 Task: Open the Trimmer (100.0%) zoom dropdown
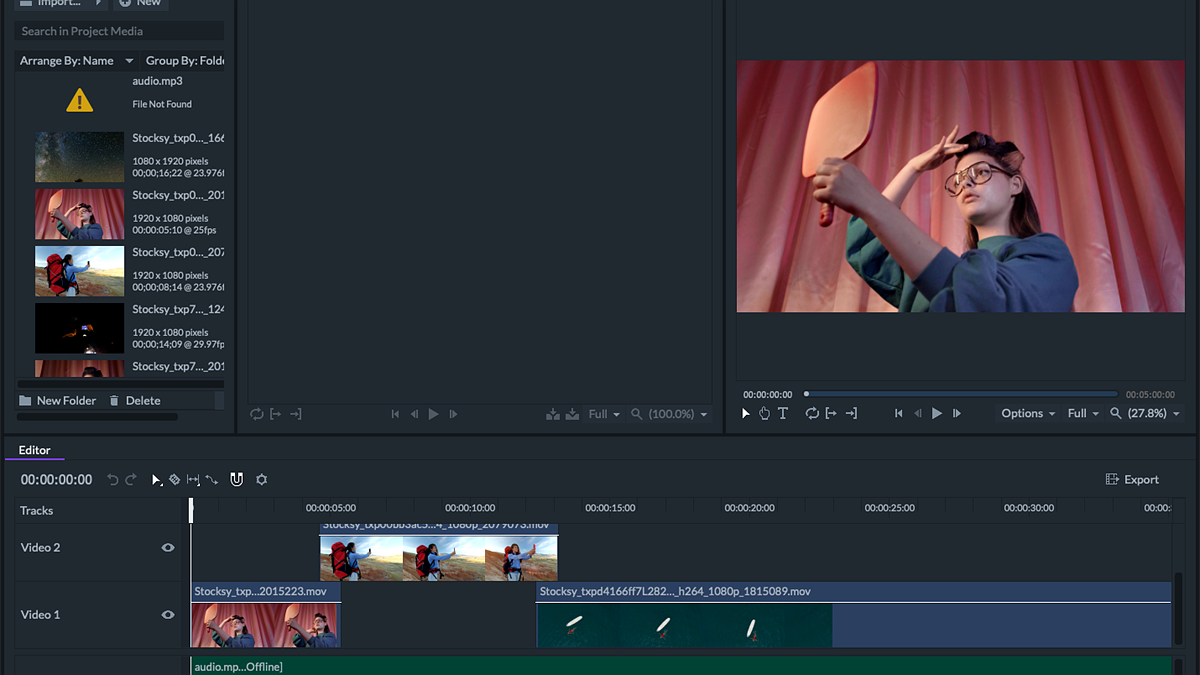coord(678,414)
